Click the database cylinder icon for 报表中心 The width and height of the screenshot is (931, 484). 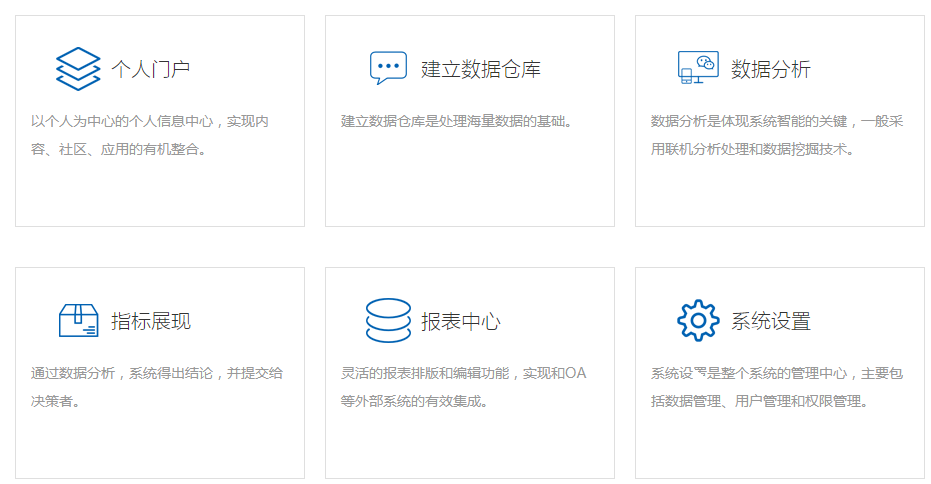point(388,321)
